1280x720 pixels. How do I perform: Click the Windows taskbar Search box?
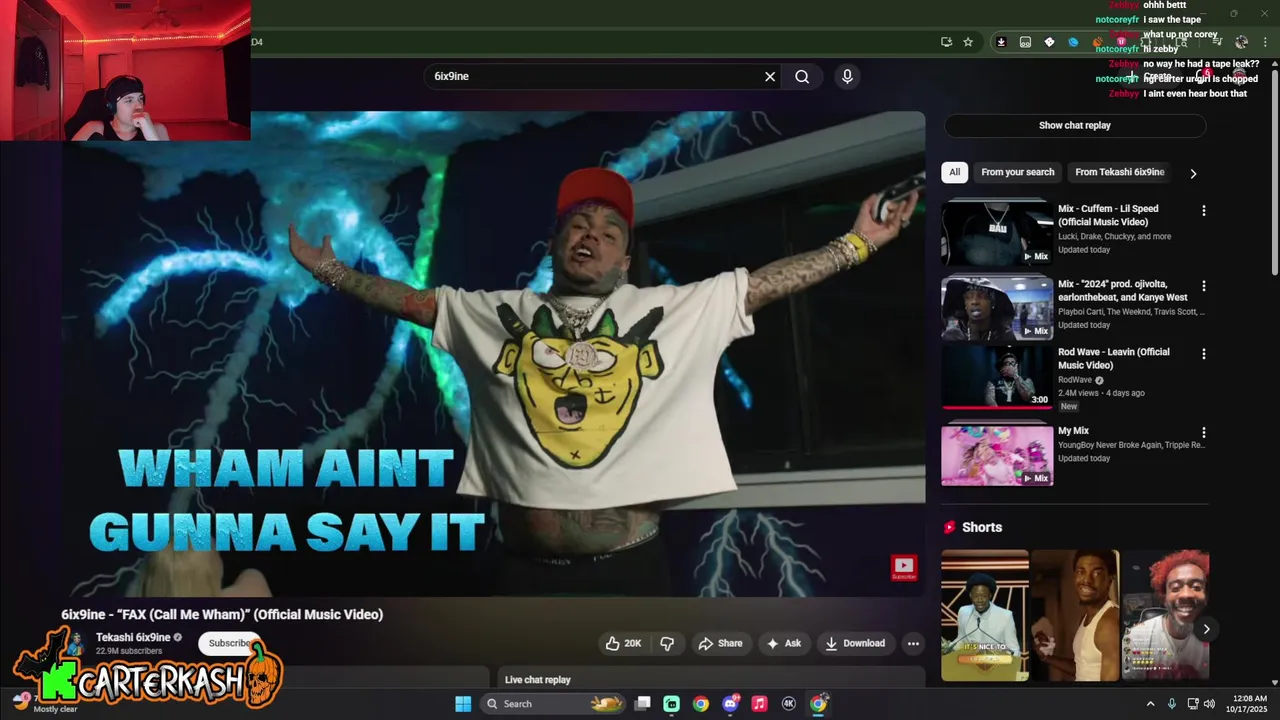point(555,704)
